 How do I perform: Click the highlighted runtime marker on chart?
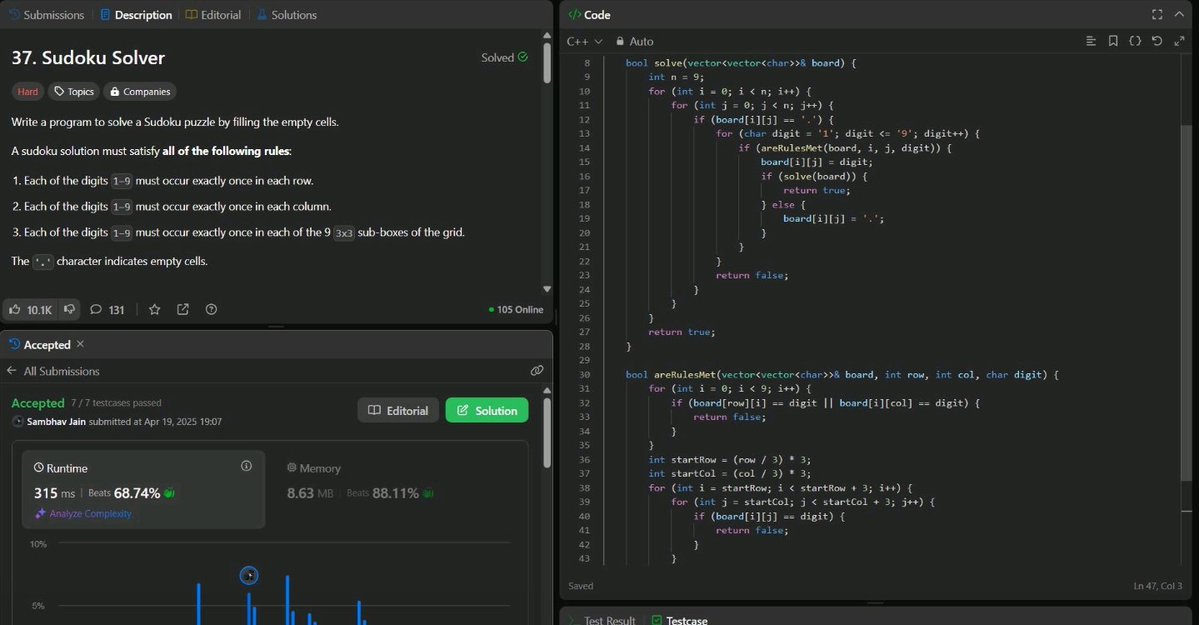point(249,575)
